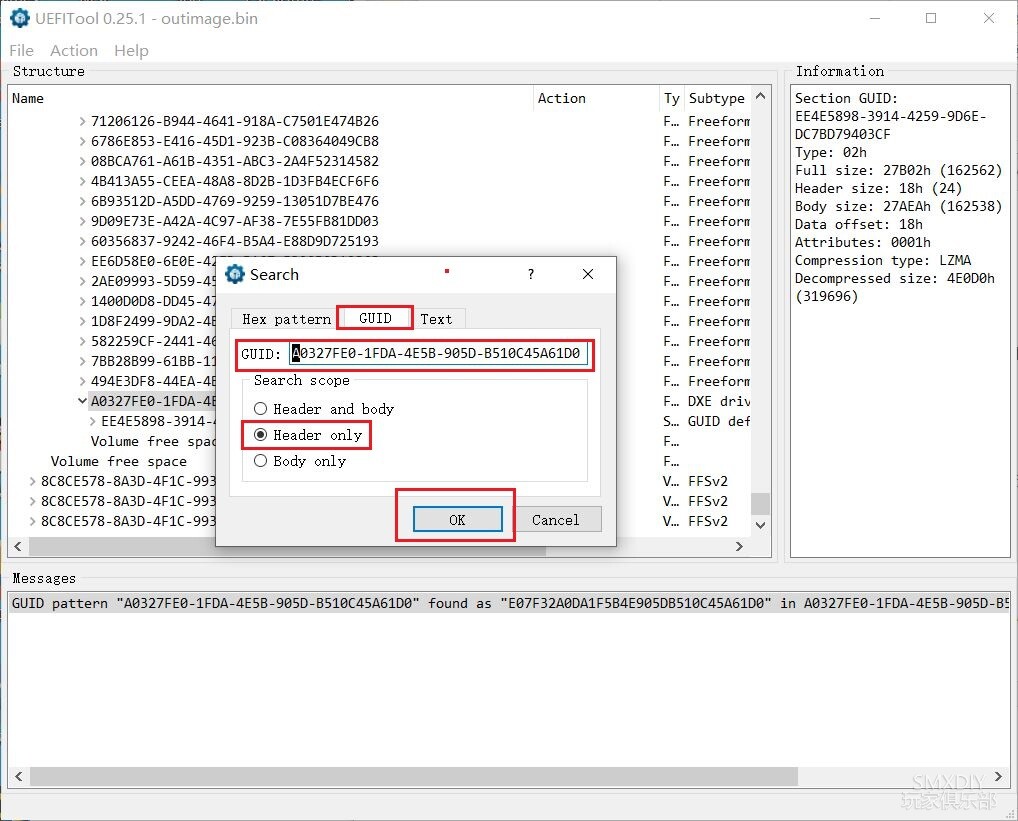The height and width of the screenshot is (821, 1018).
Task: Click the Search dialog help question mark
Action: 531,274
